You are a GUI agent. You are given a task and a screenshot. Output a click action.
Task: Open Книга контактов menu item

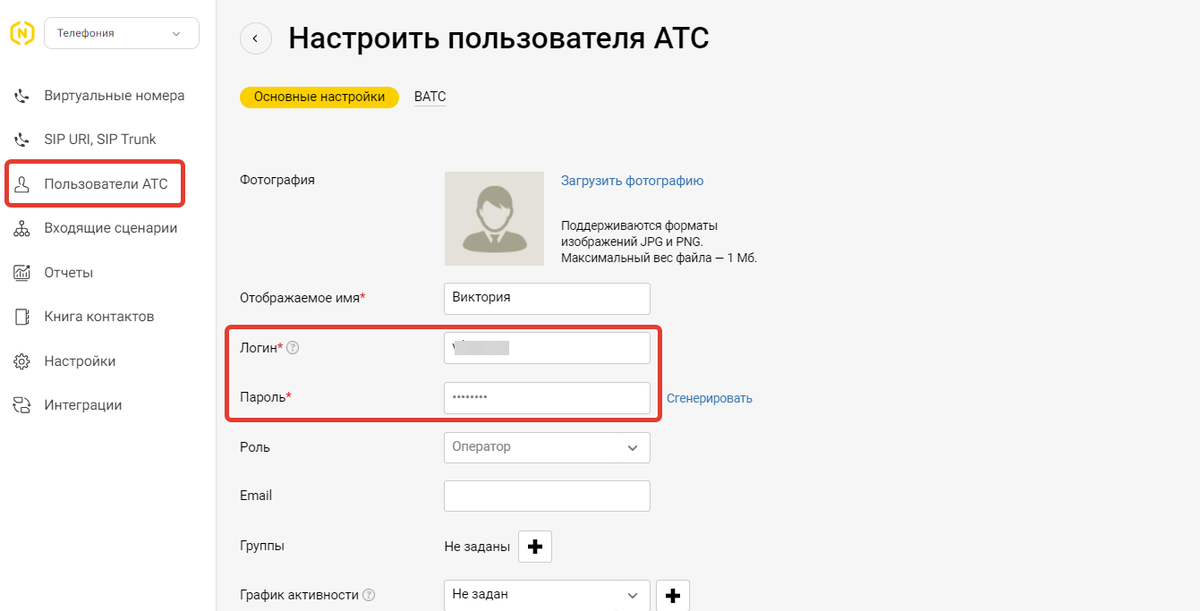pos(99,316)
